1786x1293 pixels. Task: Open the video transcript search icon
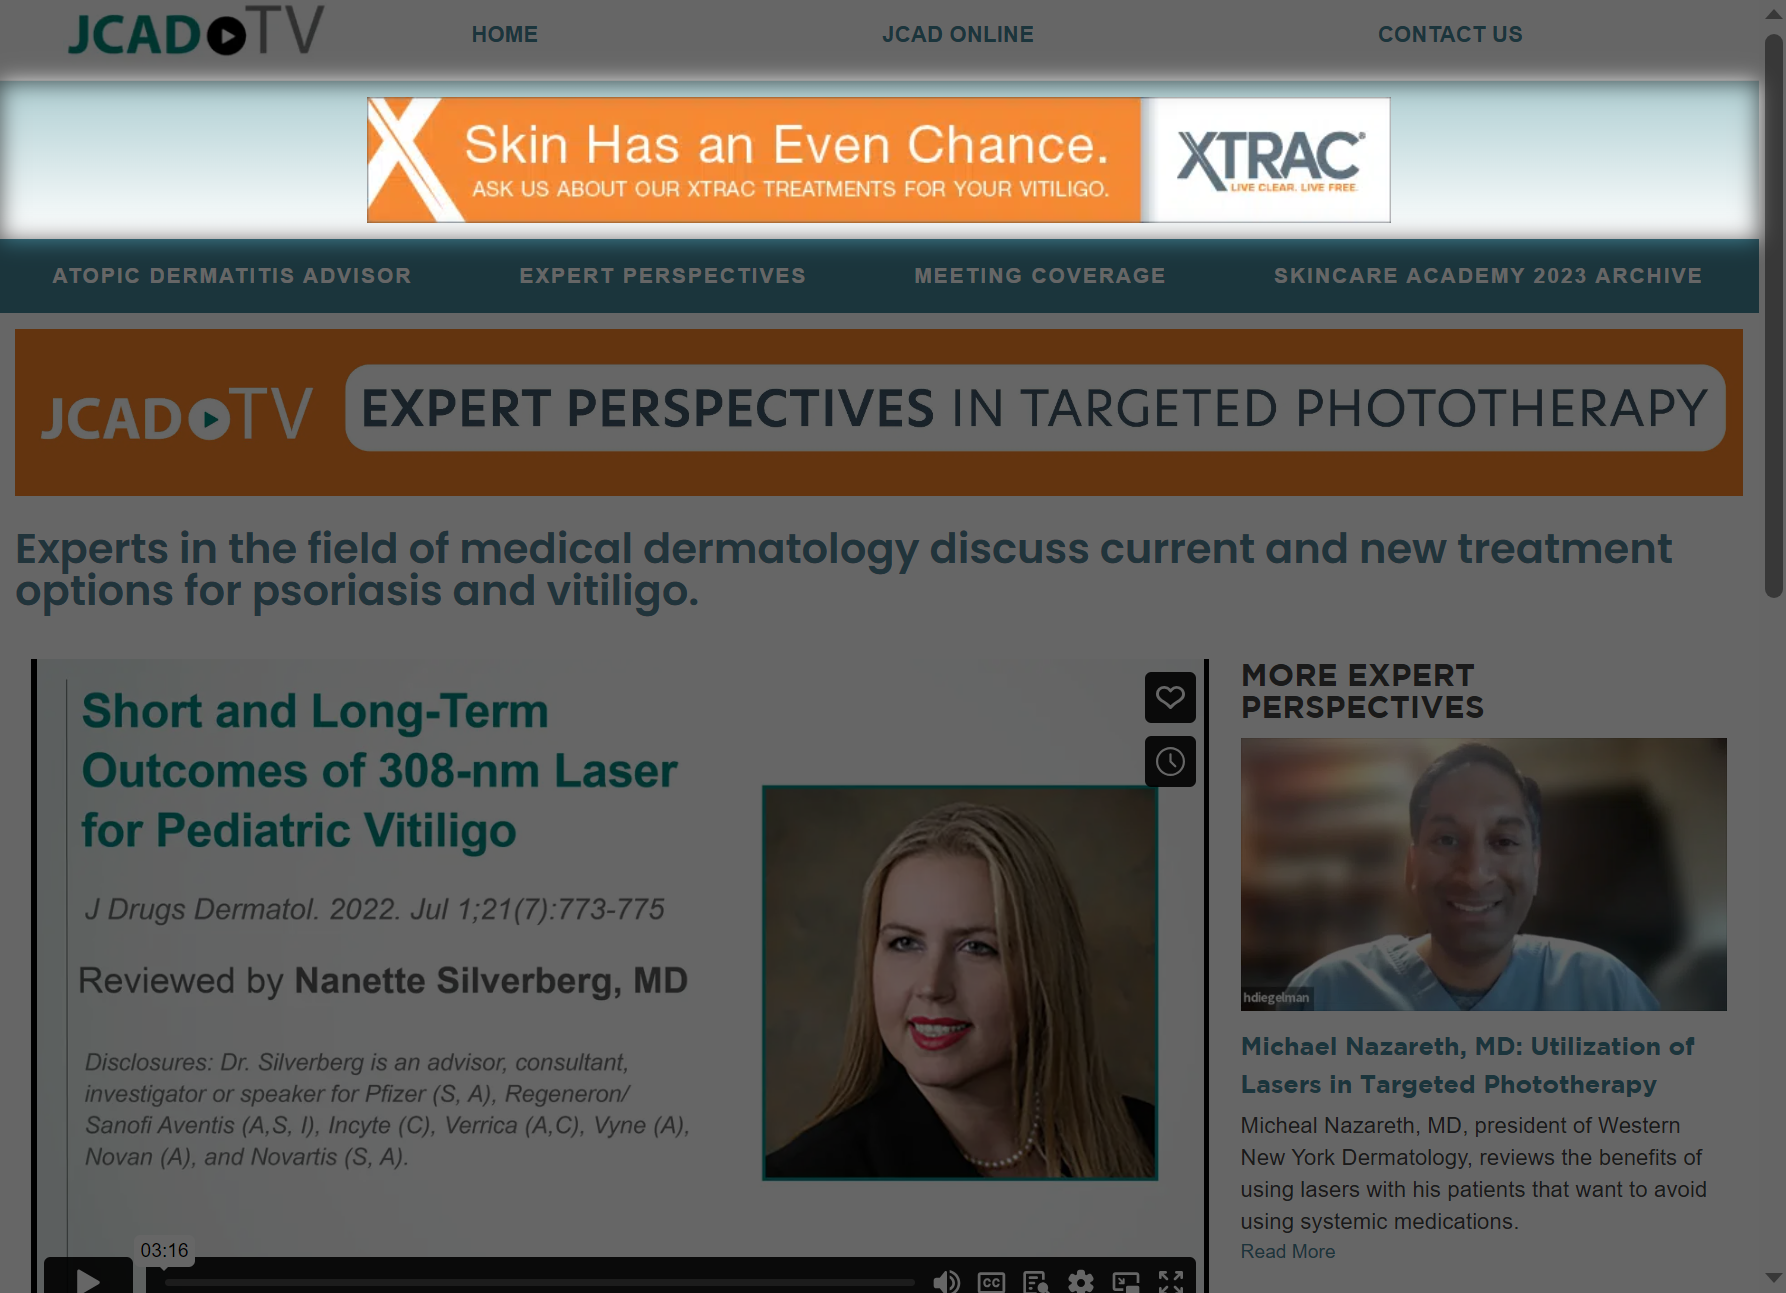coord(1036,1282)
